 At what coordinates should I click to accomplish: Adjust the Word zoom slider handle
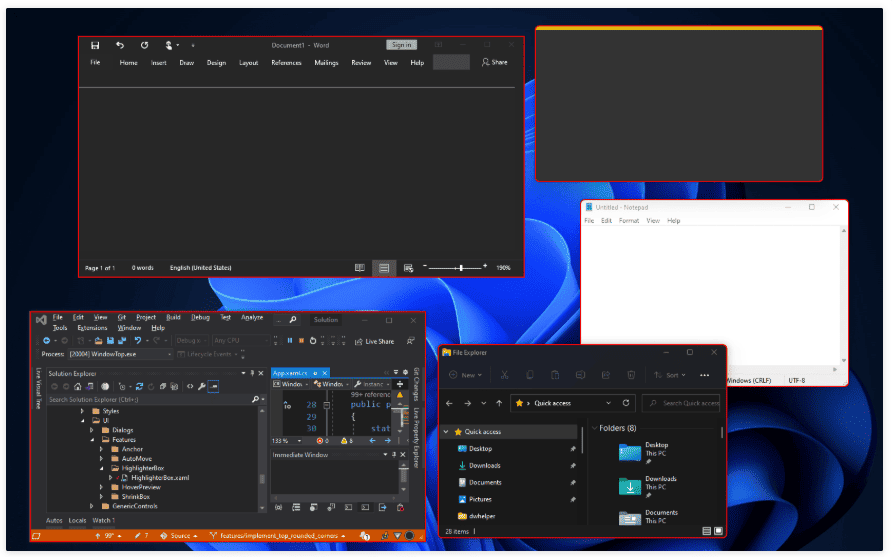461,267
